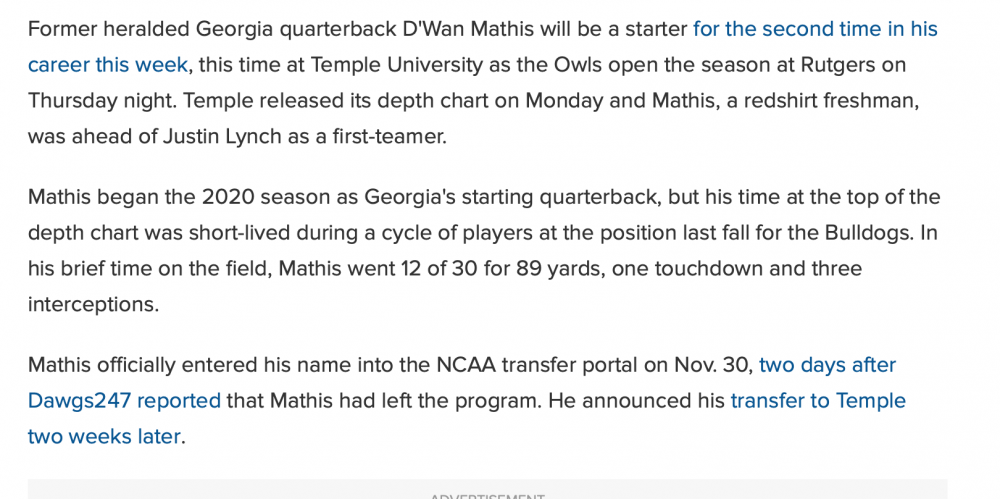Click the word "first-teamer" in the first paragraph
This screenshot has height=499, width=1000.
click(x=387, y=137)
